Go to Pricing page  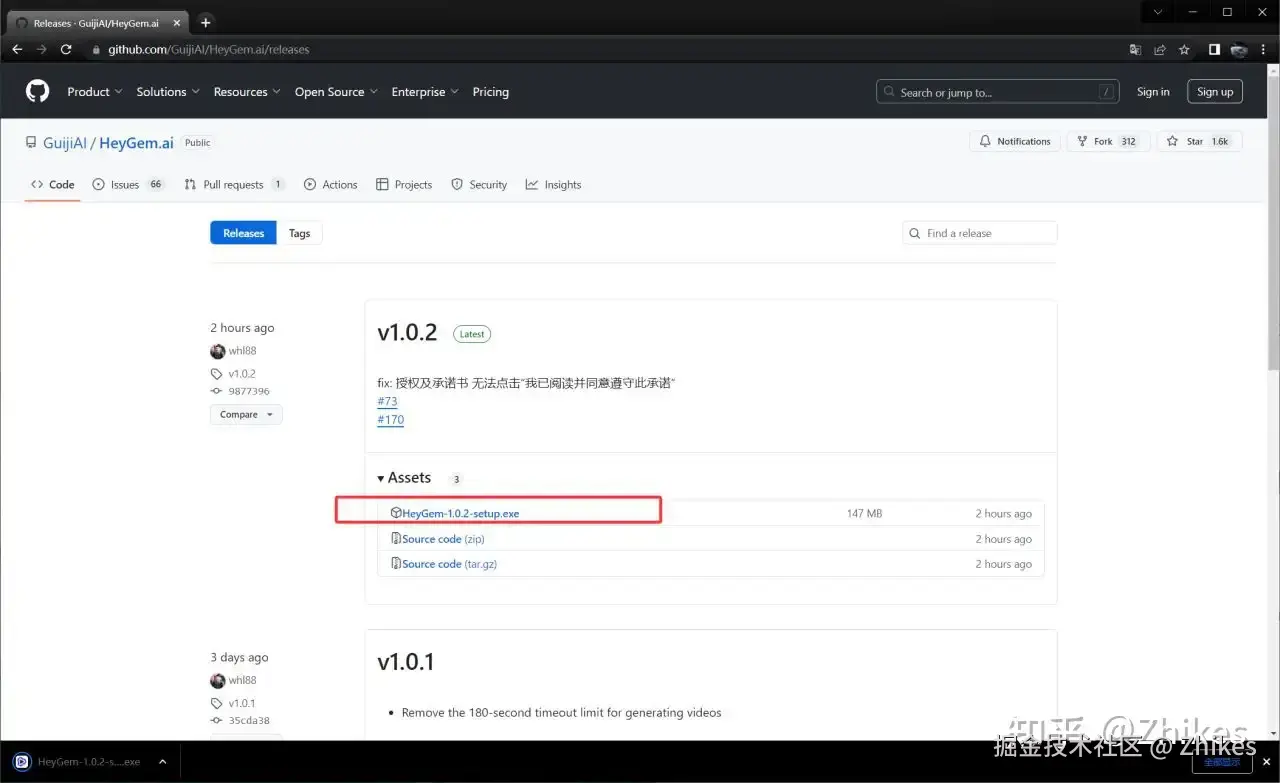click(x=490, y=92)
